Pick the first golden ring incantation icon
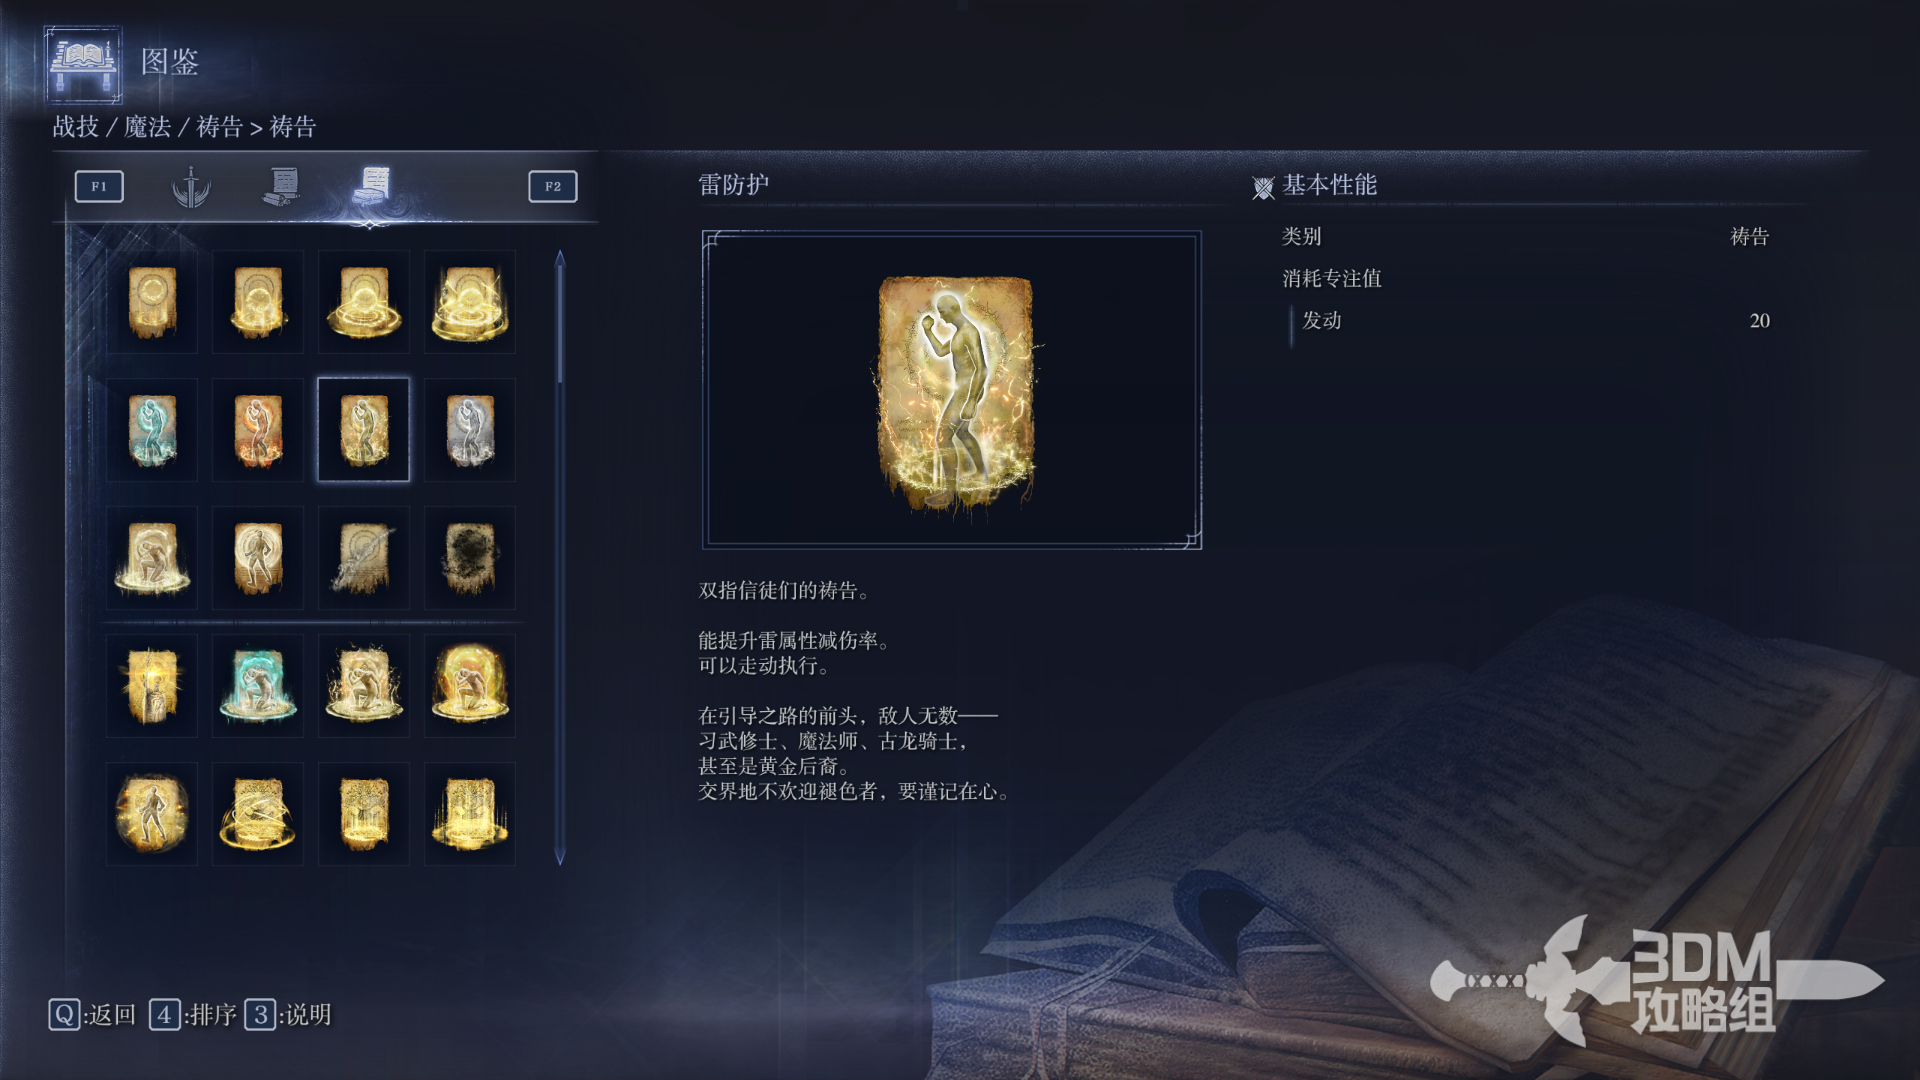Viewport: 1920px width, 1080px height. [x=152, y=302]
